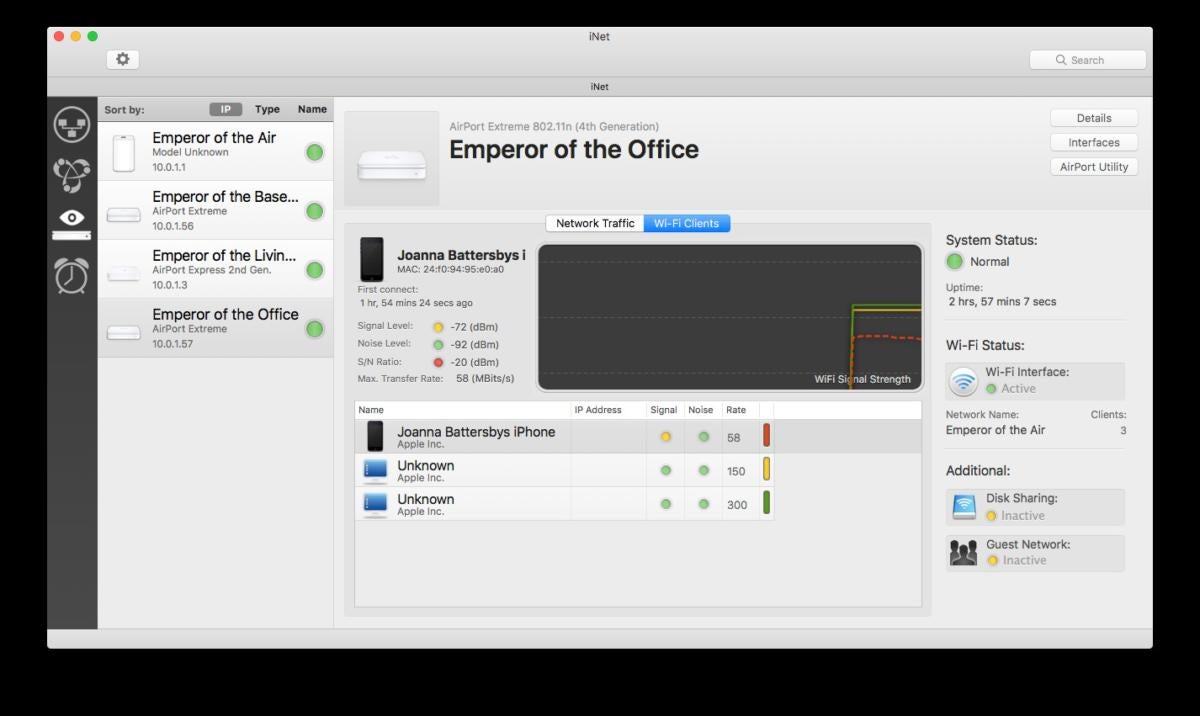
Task: Click computer icon of Unknown client rated 150
Action: point(375,470)
